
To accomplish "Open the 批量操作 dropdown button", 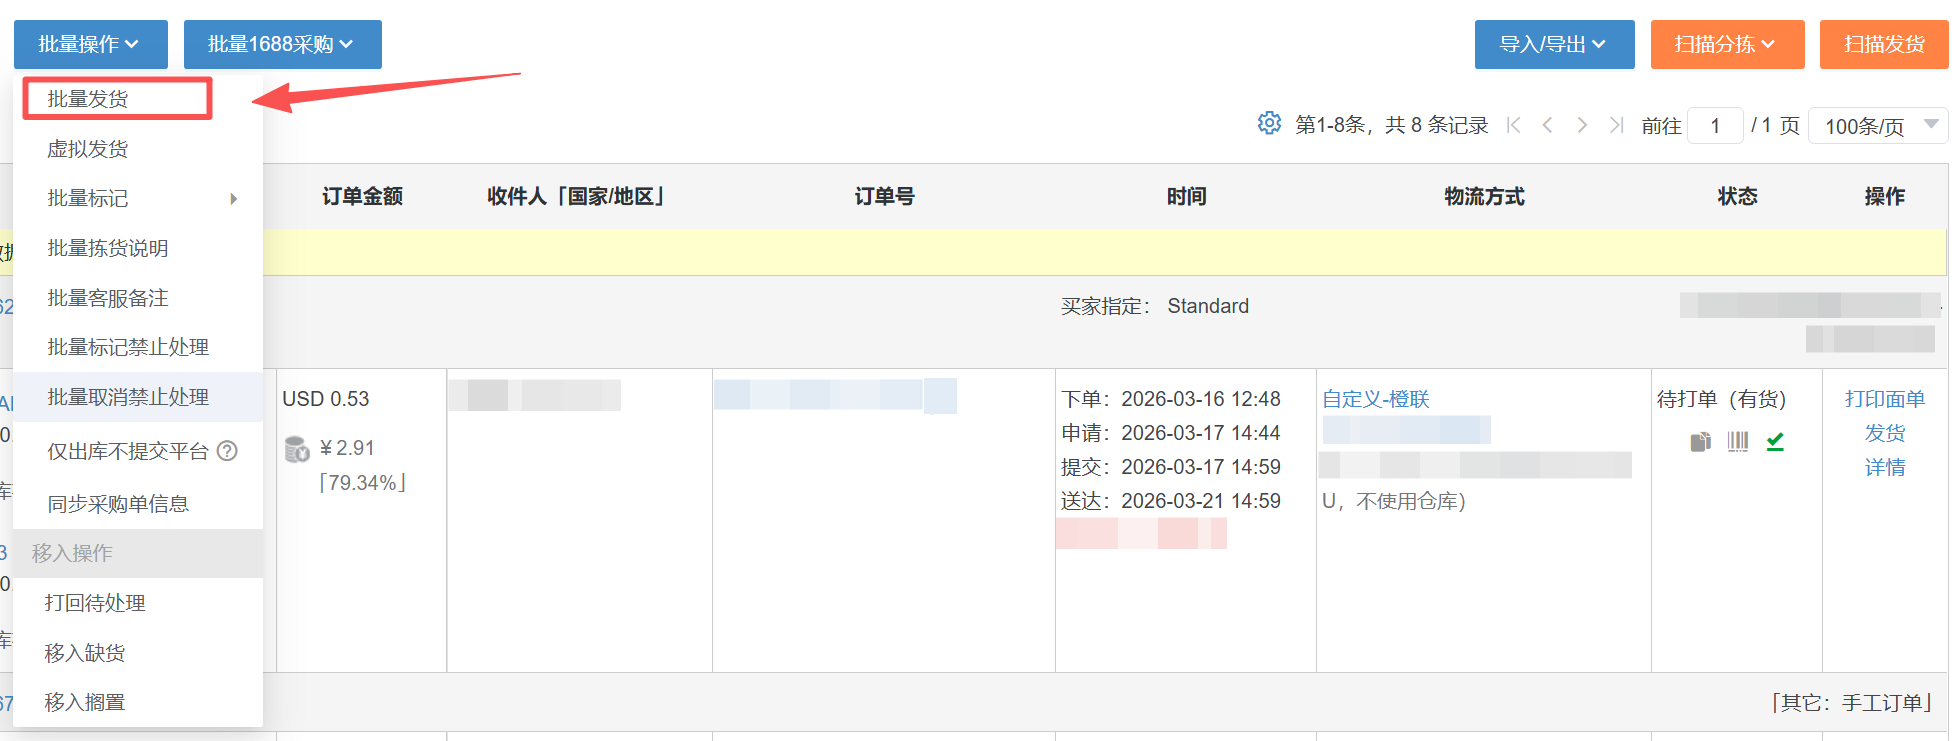I will pyautogui.click(x=90, y=44).
